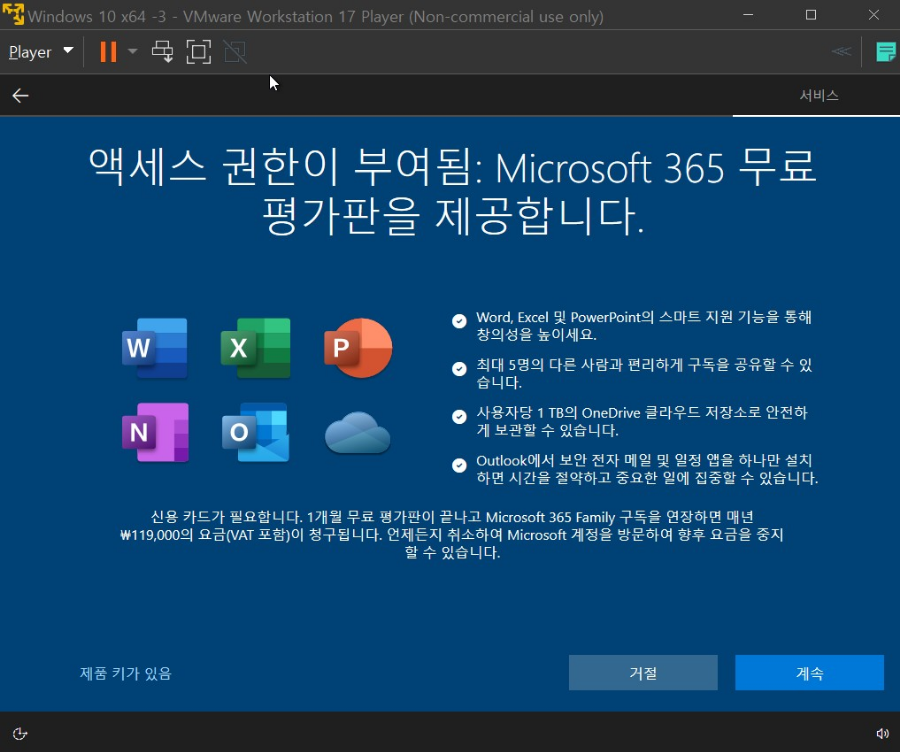900x752 pixels.
Task: Continue with the 계속 button
Action: point(809,672)
